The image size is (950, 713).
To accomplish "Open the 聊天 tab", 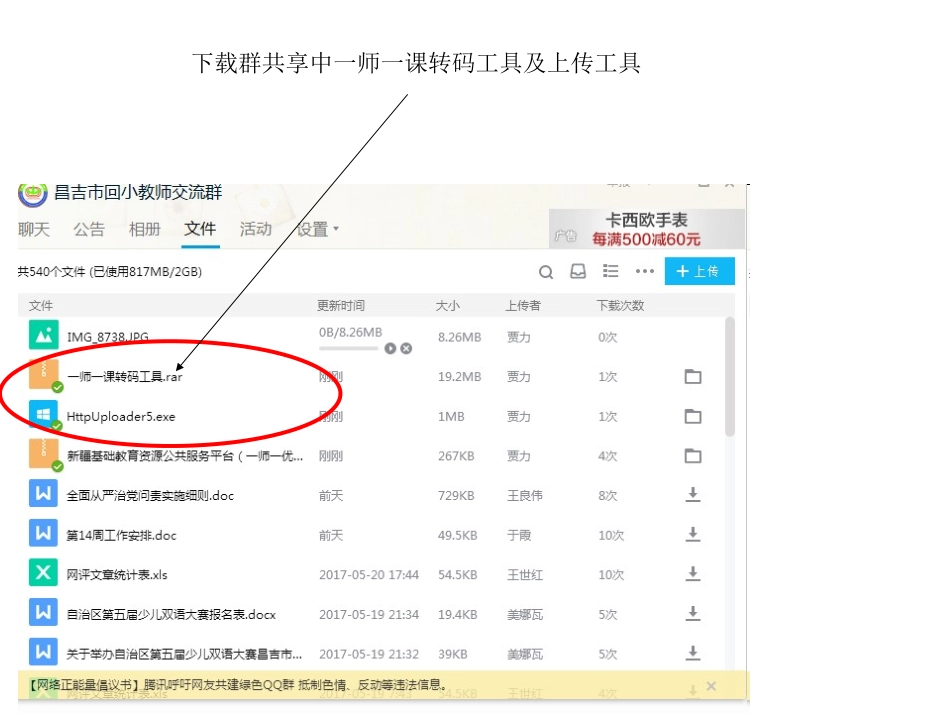I will click(x=34, y=229).
